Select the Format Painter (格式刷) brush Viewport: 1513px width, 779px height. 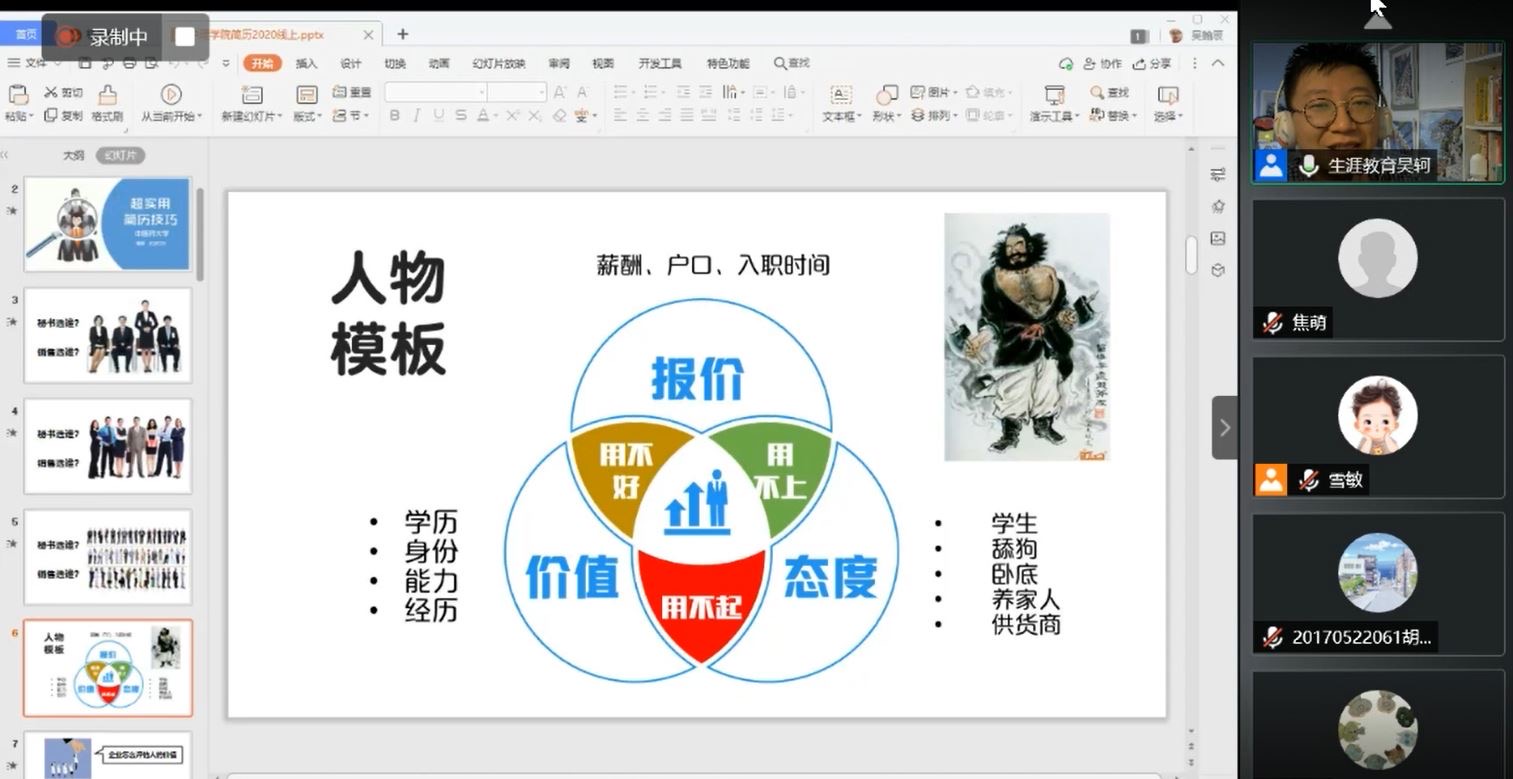pyautogui.click(x=107, y=96)
